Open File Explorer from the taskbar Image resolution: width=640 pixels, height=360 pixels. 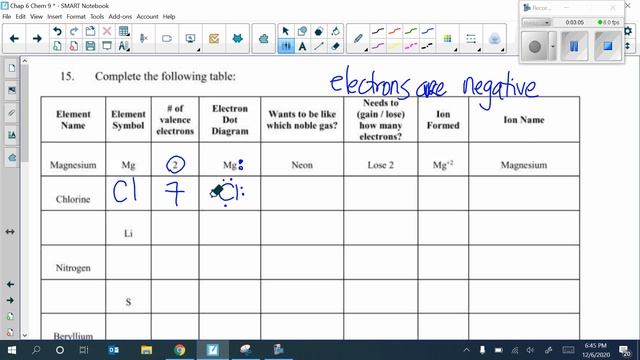(147, 350)
